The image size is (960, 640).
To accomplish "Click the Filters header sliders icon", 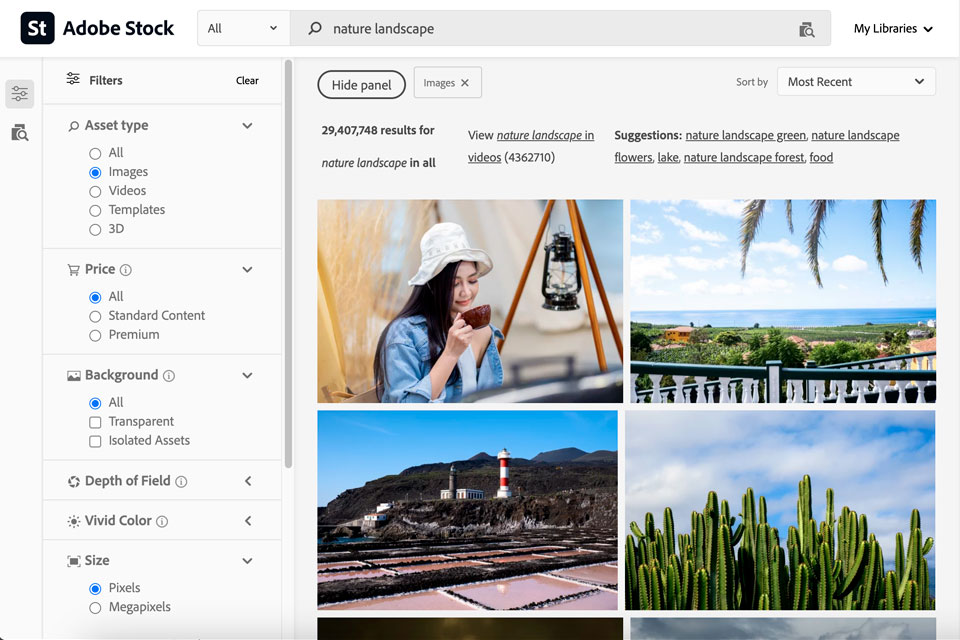I will pos(73,79).
